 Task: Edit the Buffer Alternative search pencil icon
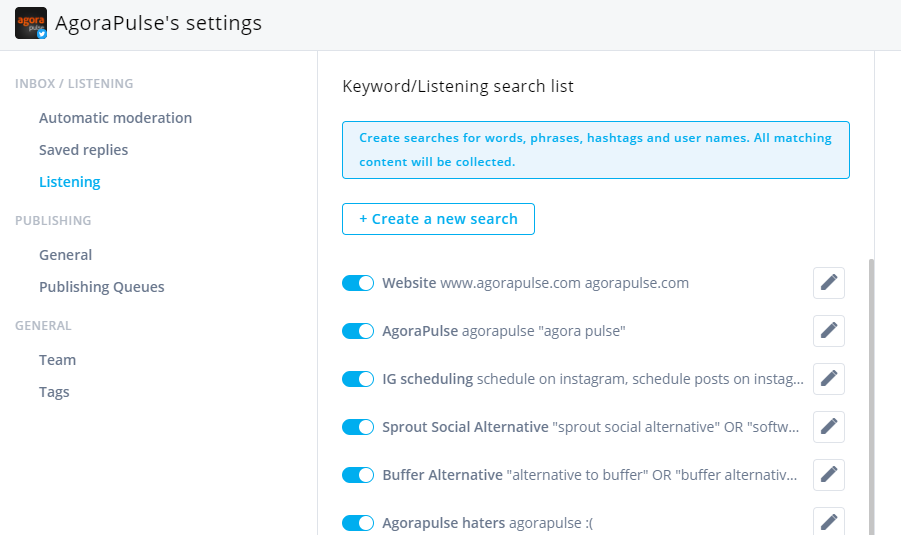pos(829,475)
